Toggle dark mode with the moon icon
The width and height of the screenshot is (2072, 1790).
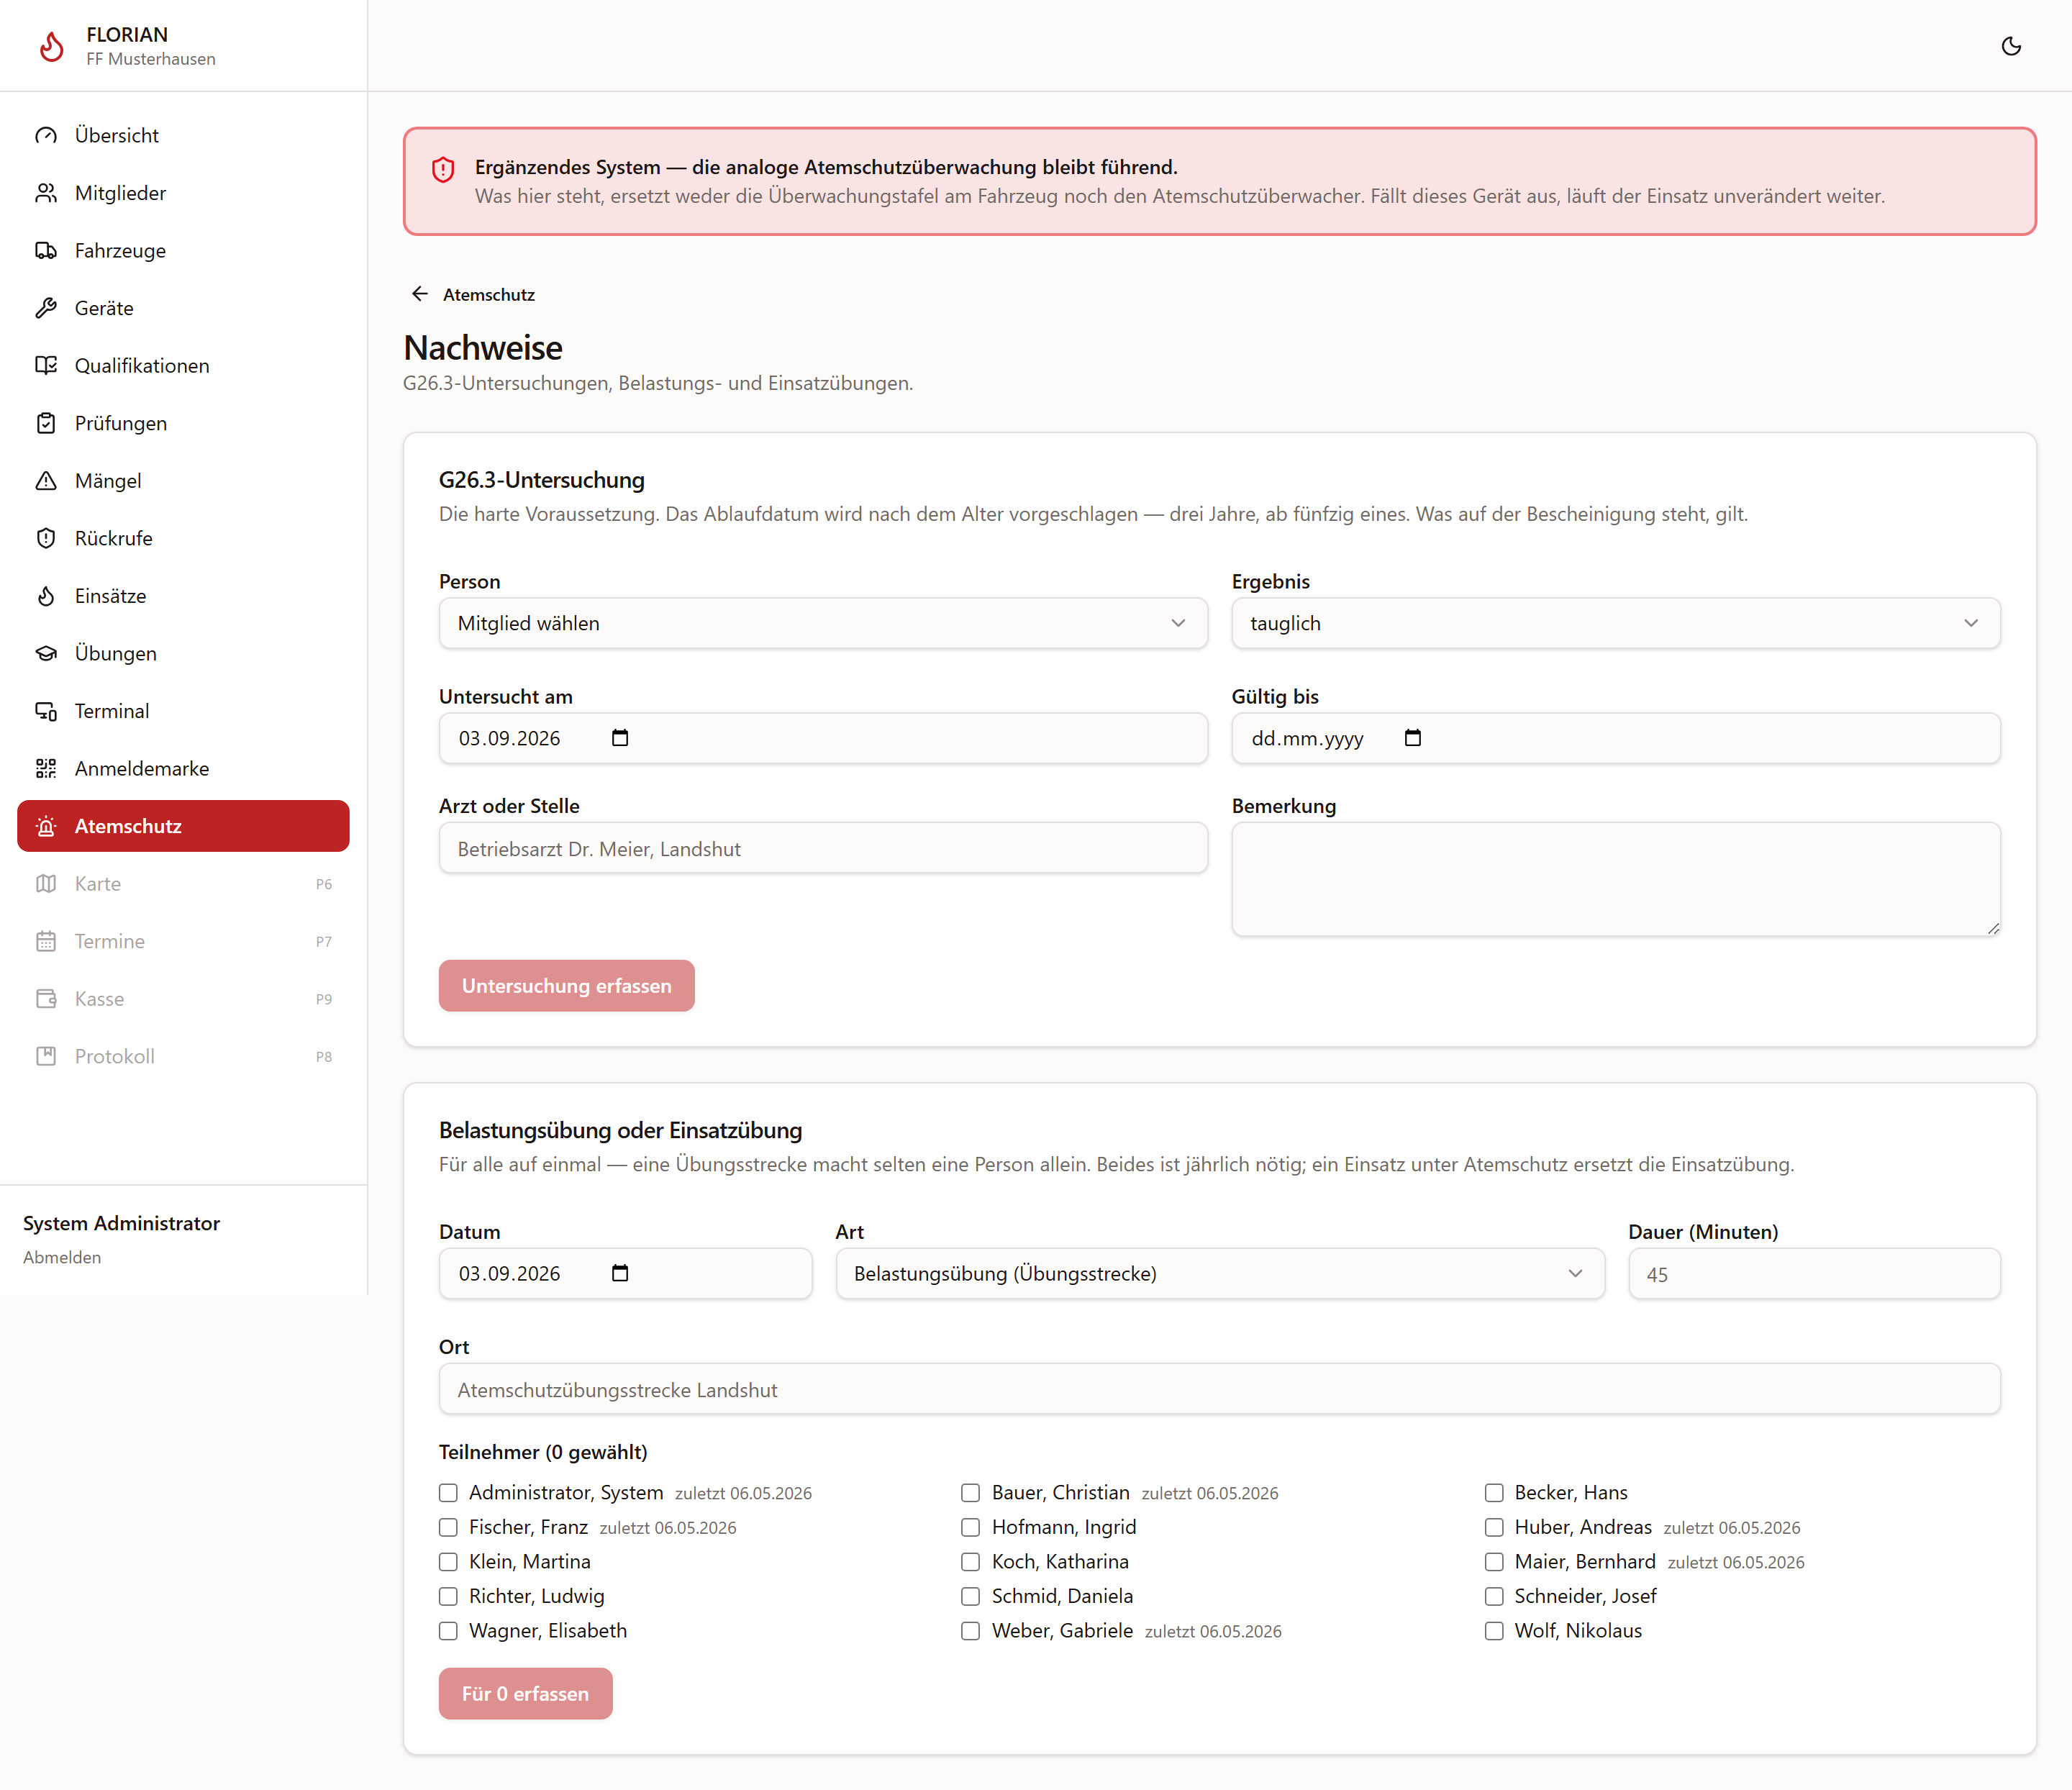coord(2011,46)
